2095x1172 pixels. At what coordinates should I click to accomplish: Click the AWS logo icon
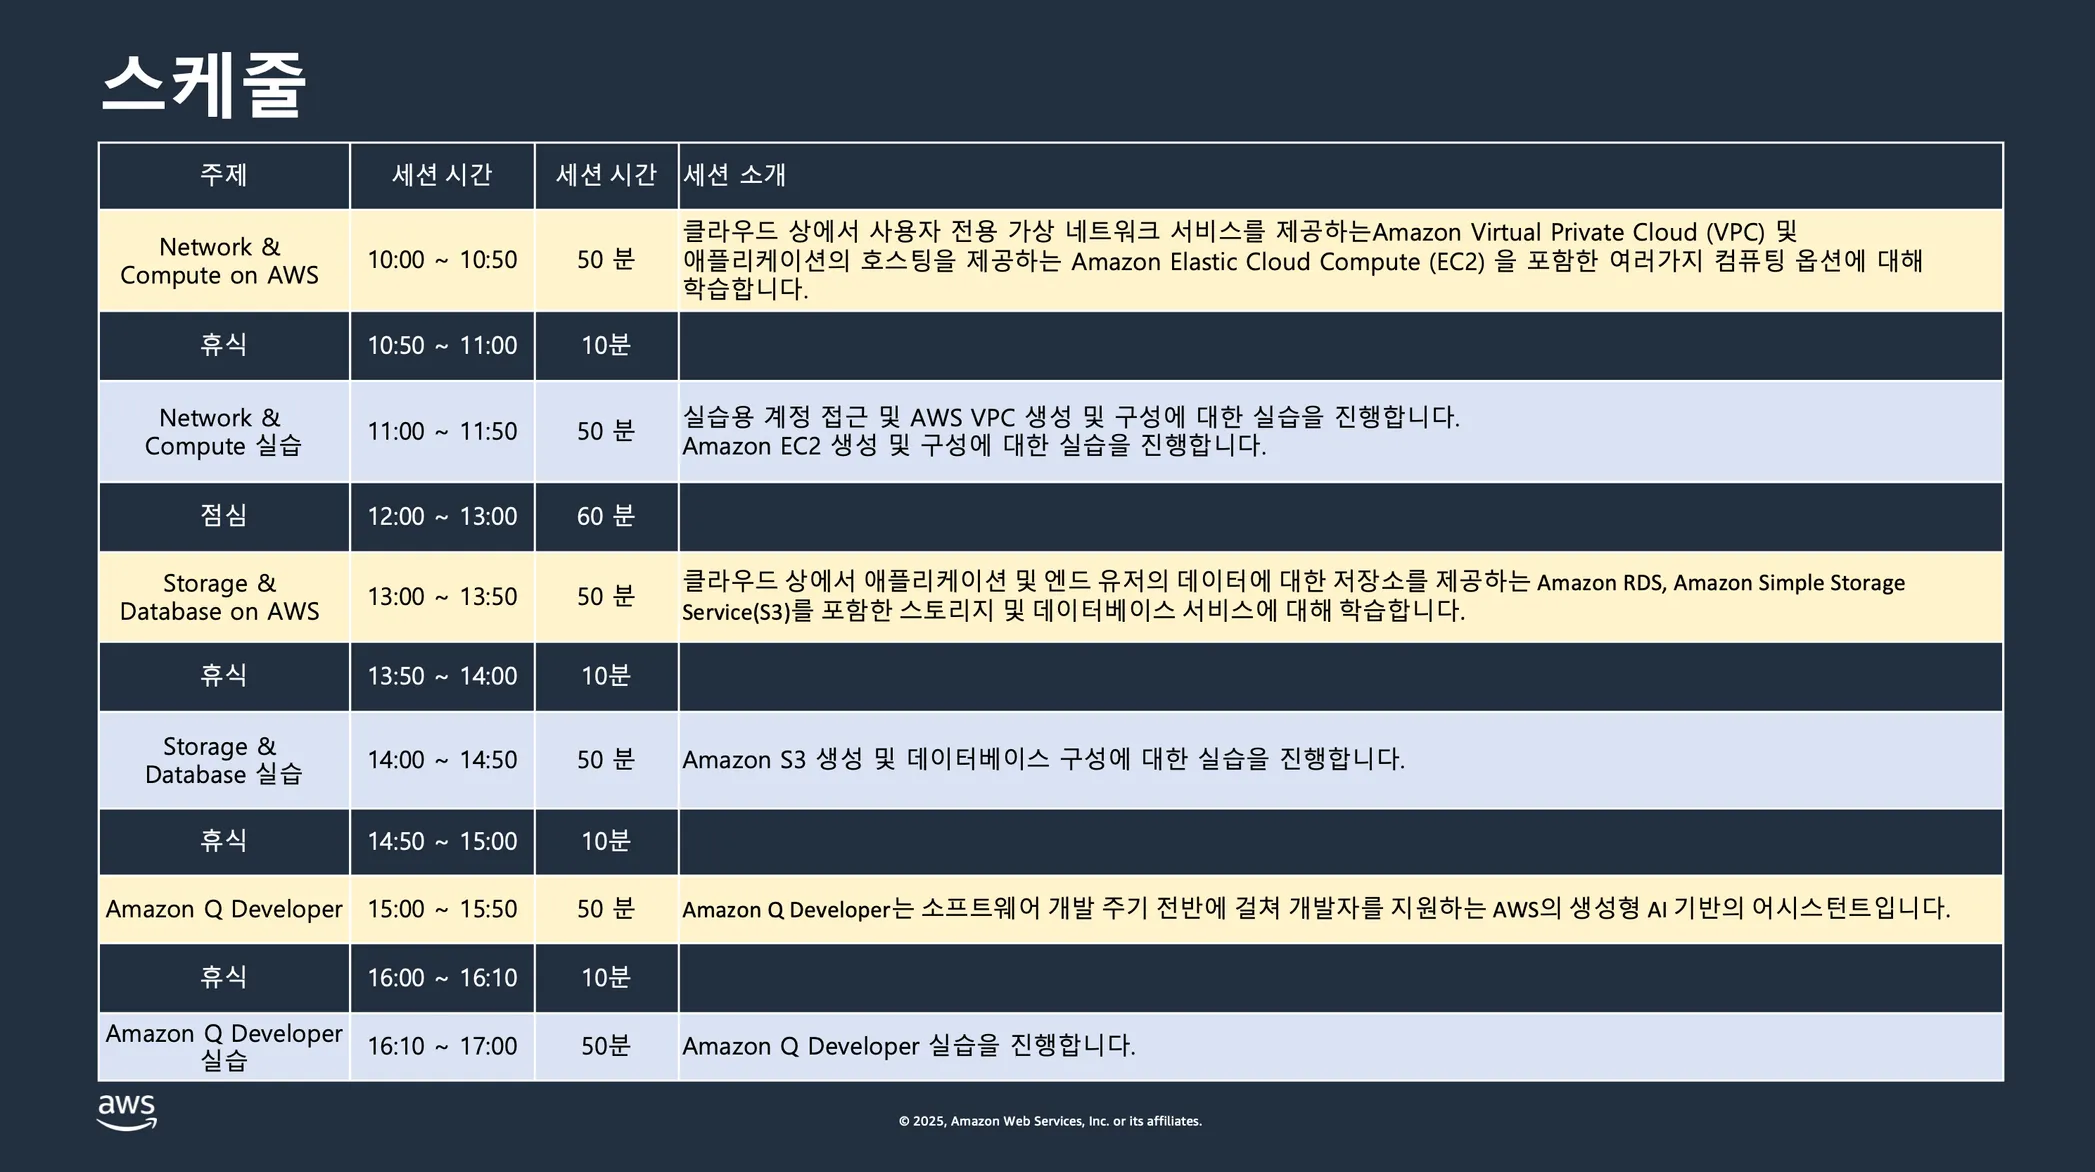[127, 1112]
